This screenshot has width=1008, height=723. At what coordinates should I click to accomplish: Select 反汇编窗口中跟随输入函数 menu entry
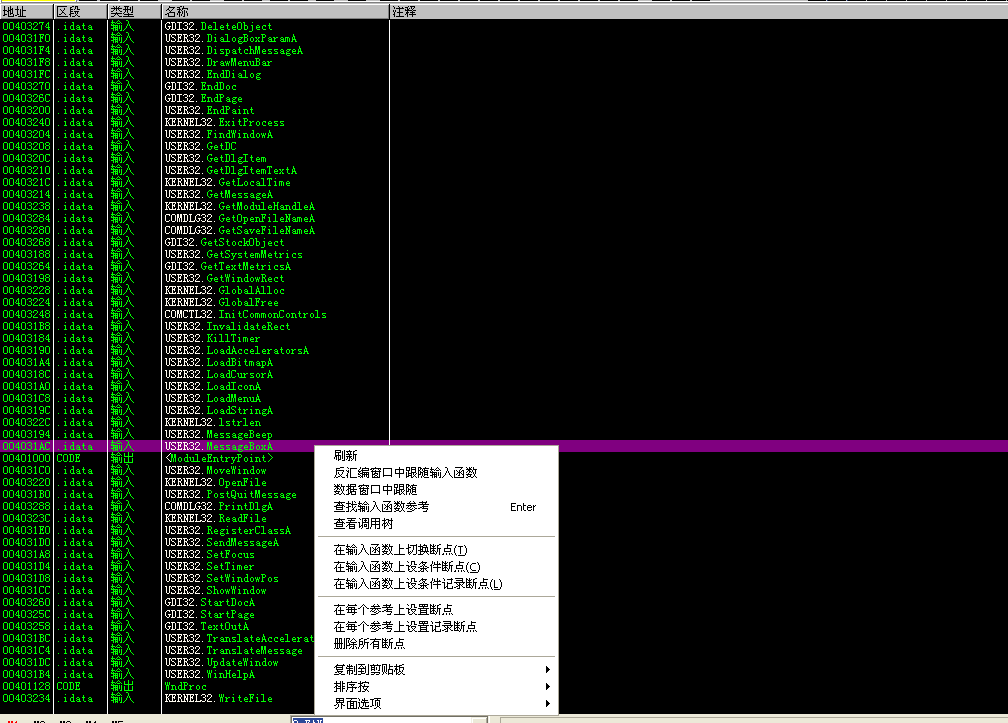(437, 473)
